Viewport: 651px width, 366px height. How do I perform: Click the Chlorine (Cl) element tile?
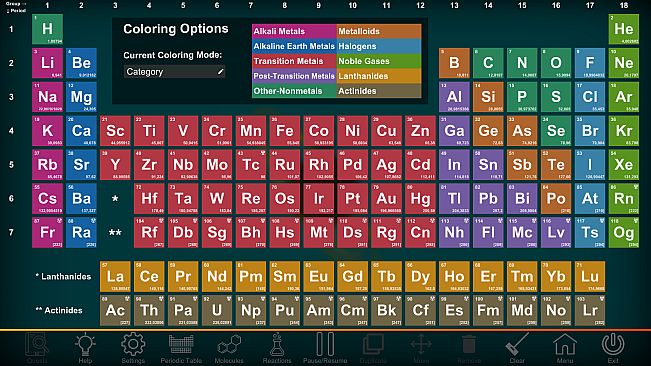590,97
